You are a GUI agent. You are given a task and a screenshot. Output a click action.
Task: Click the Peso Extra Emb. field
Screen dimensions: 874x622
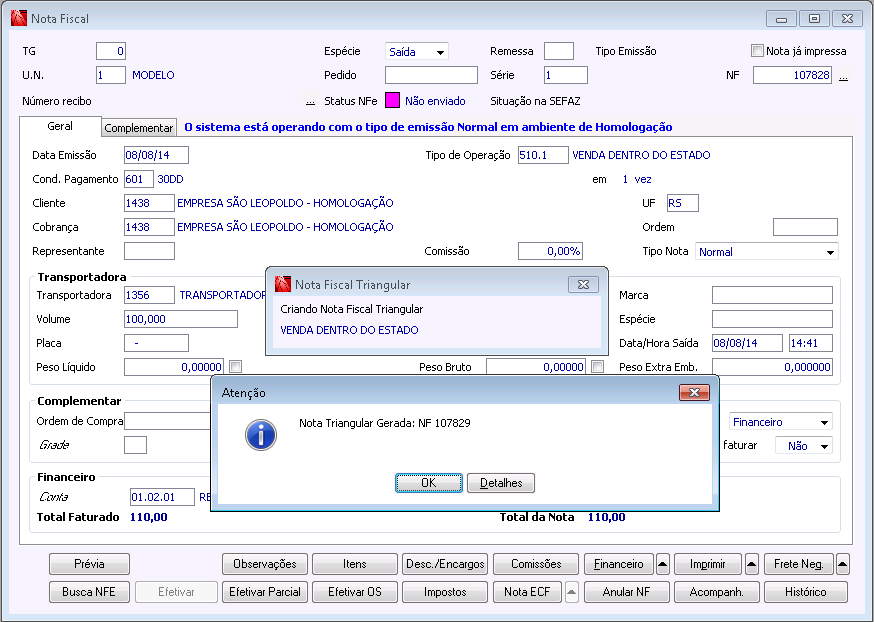pyautogui.click(x=772, y=367)
